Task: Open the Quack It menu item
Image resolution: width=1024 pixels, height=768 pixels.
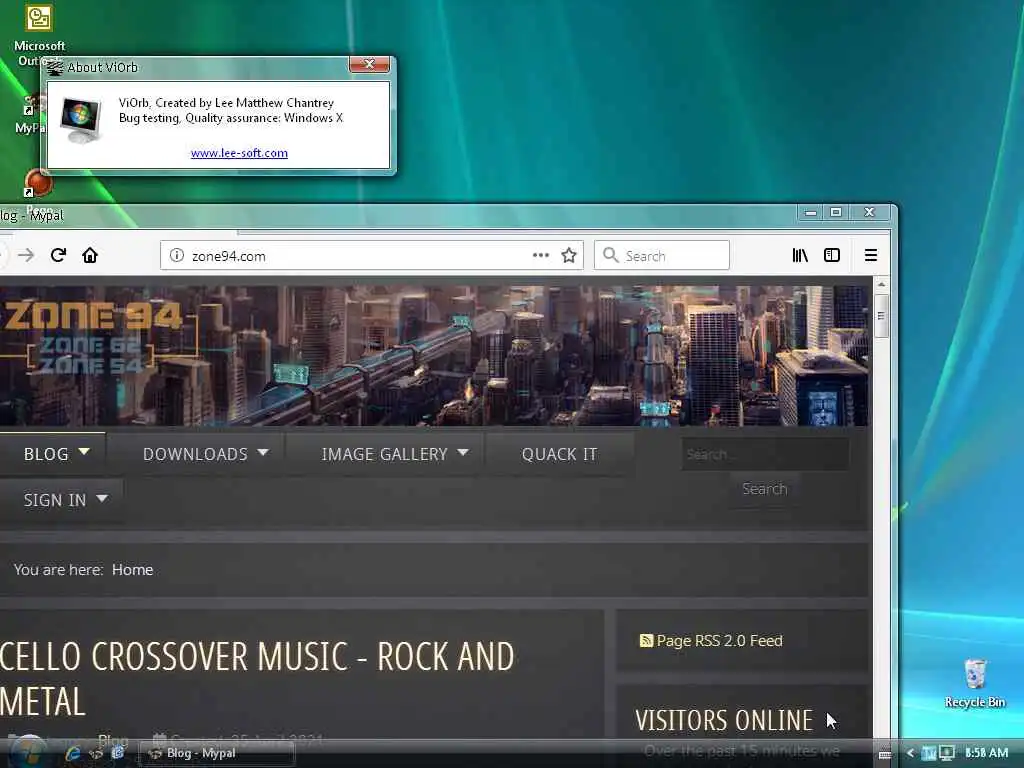Action: click(x=560, y=454)
